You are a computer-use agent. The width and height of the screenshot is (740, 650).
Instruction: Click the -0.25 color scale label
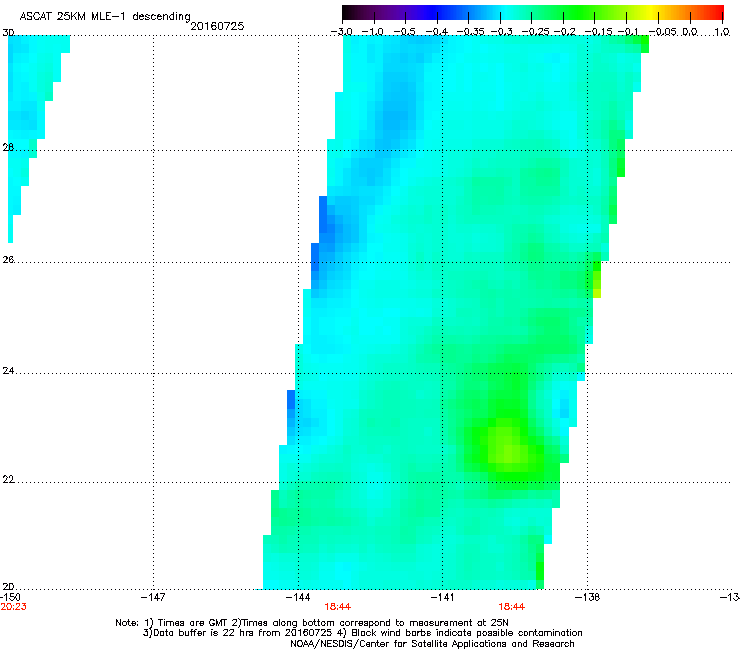pos(536,32)
